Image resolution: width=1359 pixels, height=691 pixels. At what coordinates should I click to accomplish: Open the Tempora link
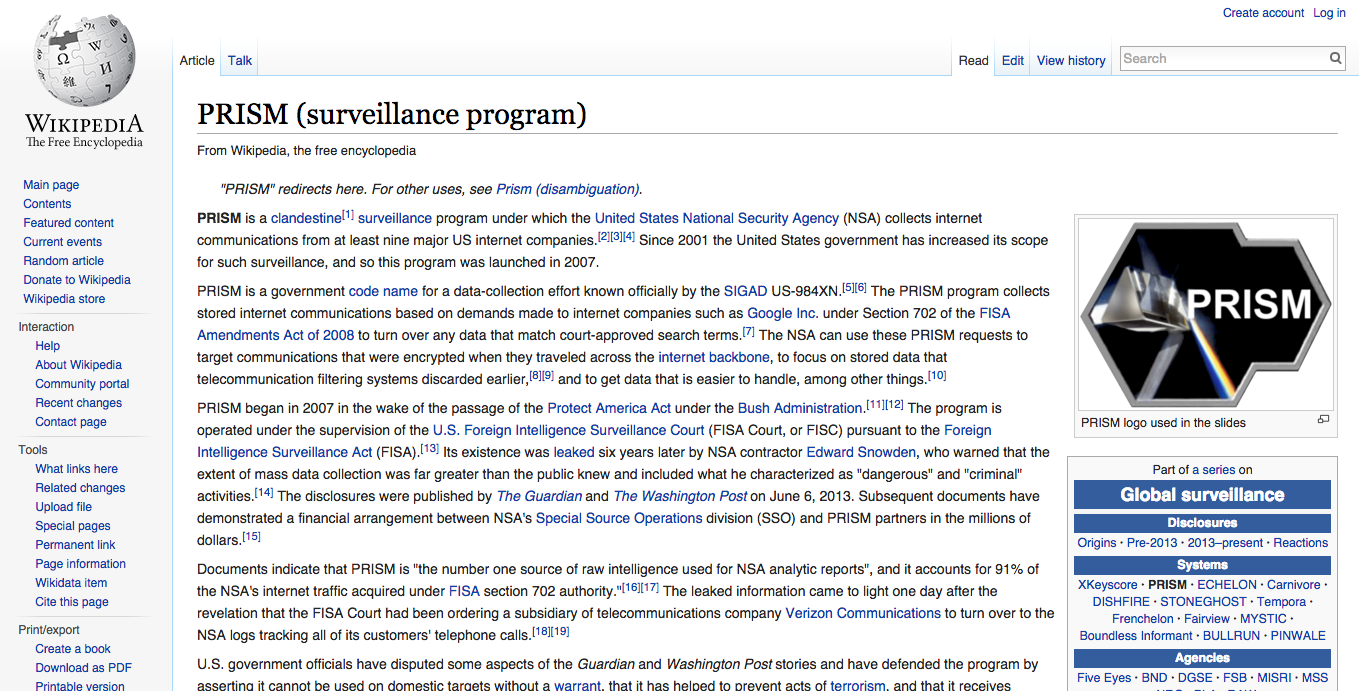point(1281,602)
